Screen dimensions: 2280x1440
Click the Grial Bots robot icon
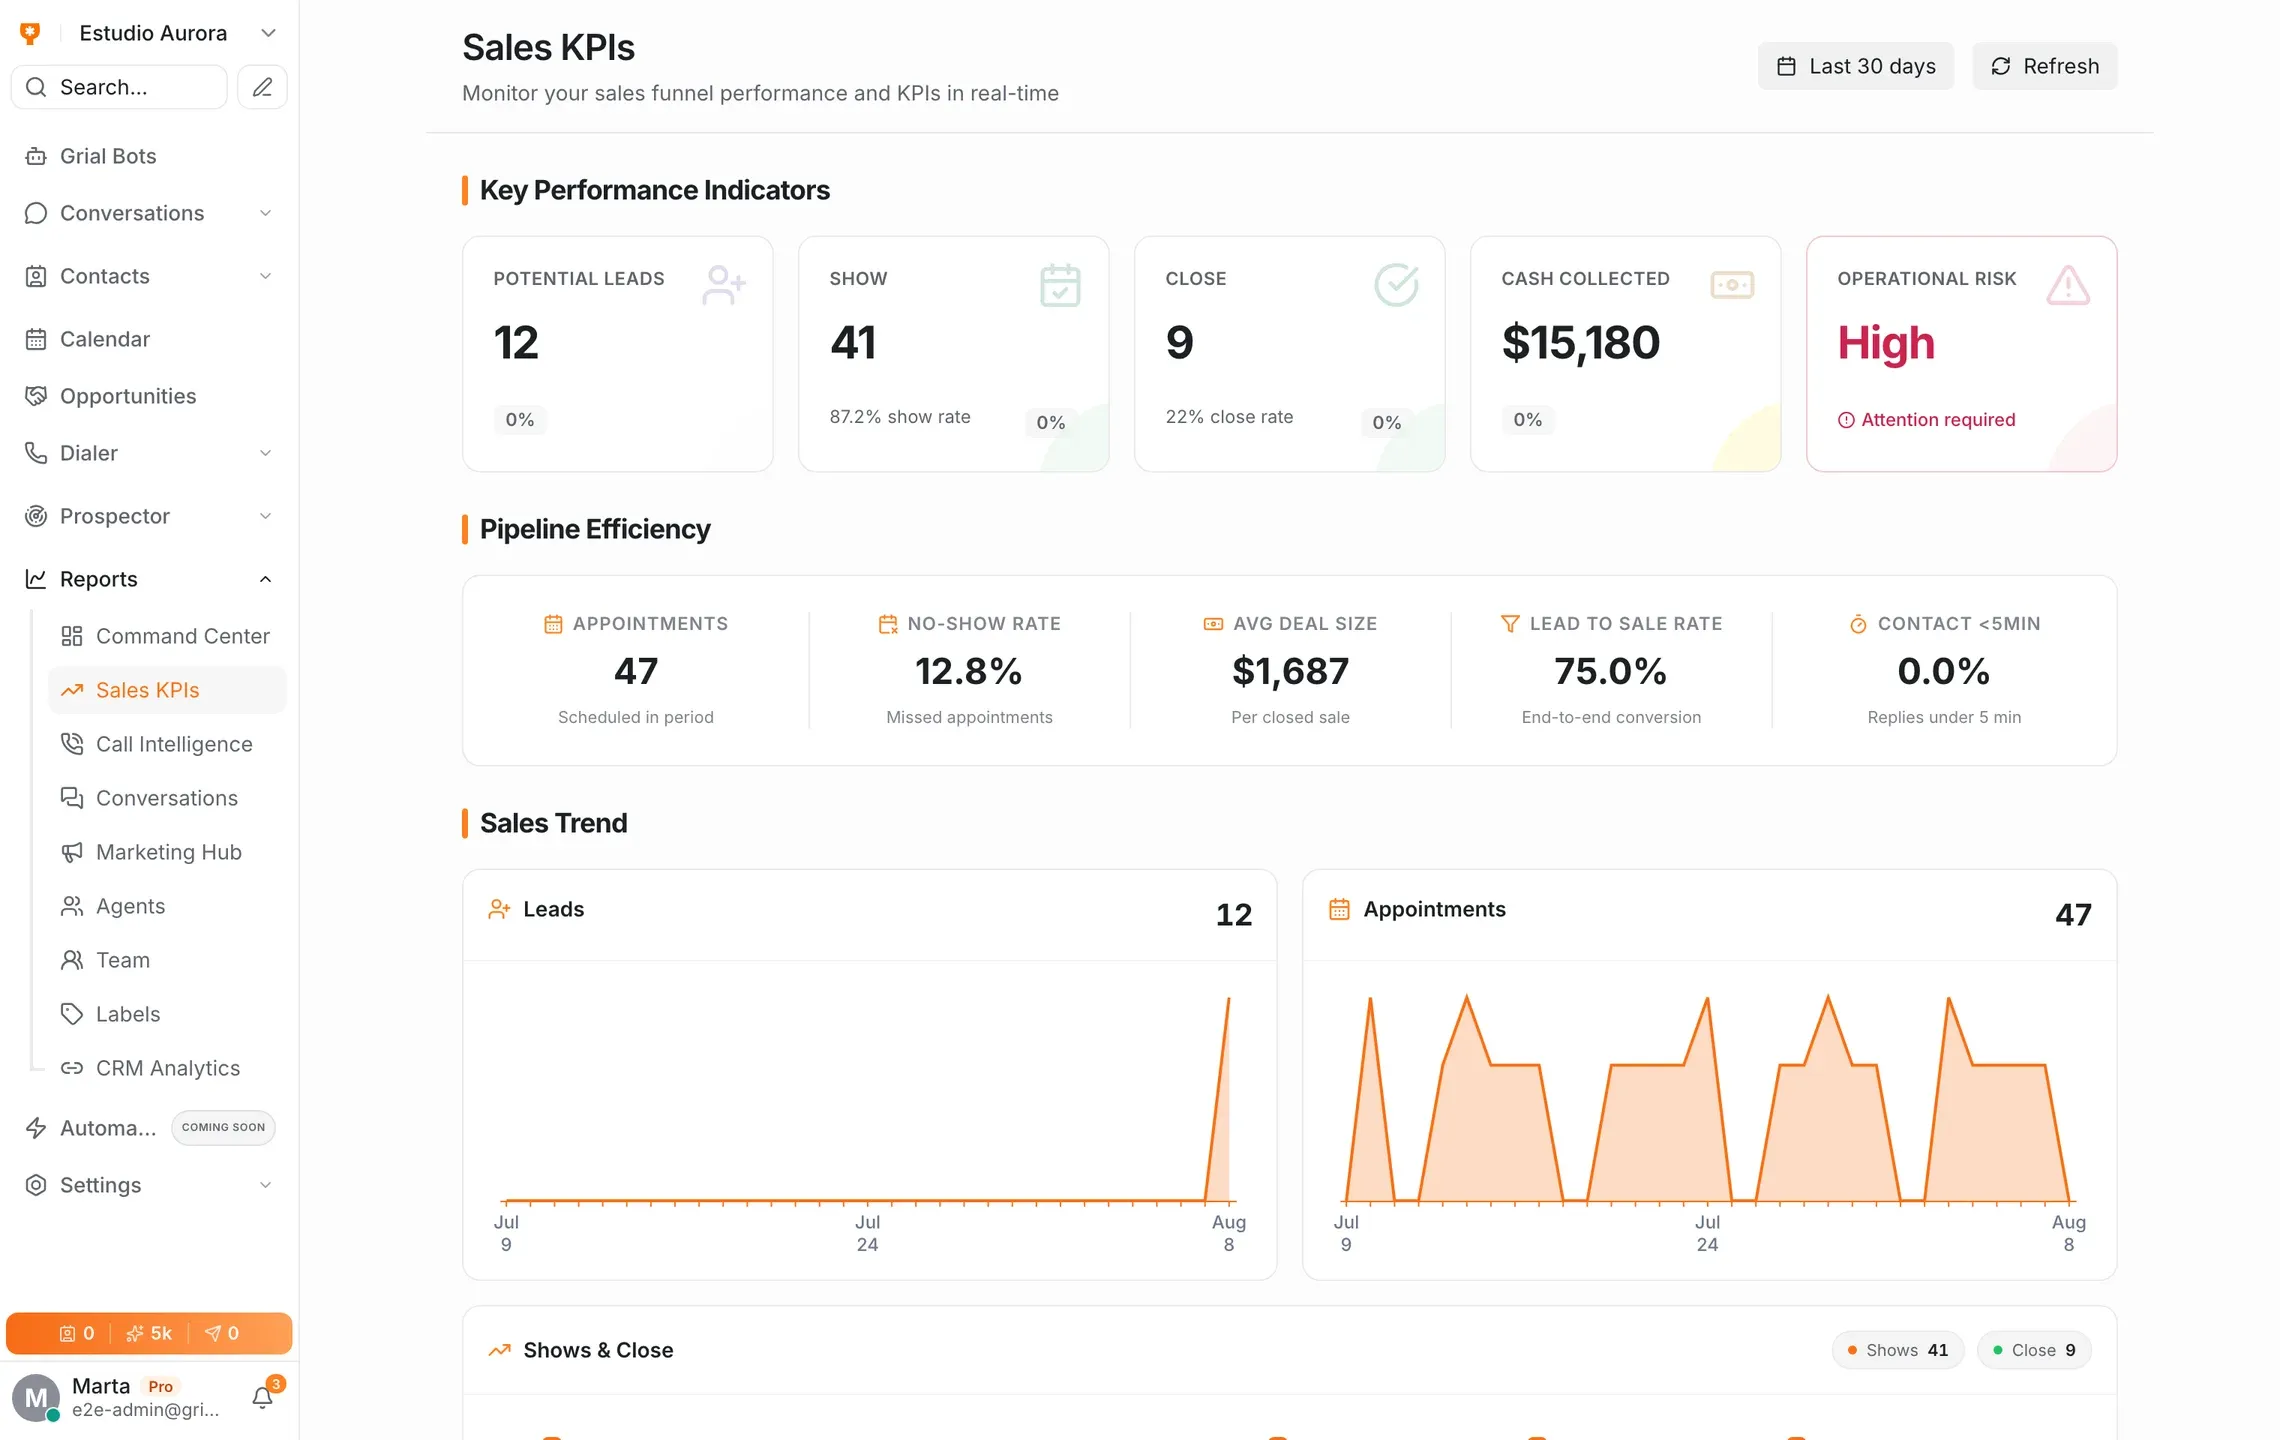click(x=36, y=156)
